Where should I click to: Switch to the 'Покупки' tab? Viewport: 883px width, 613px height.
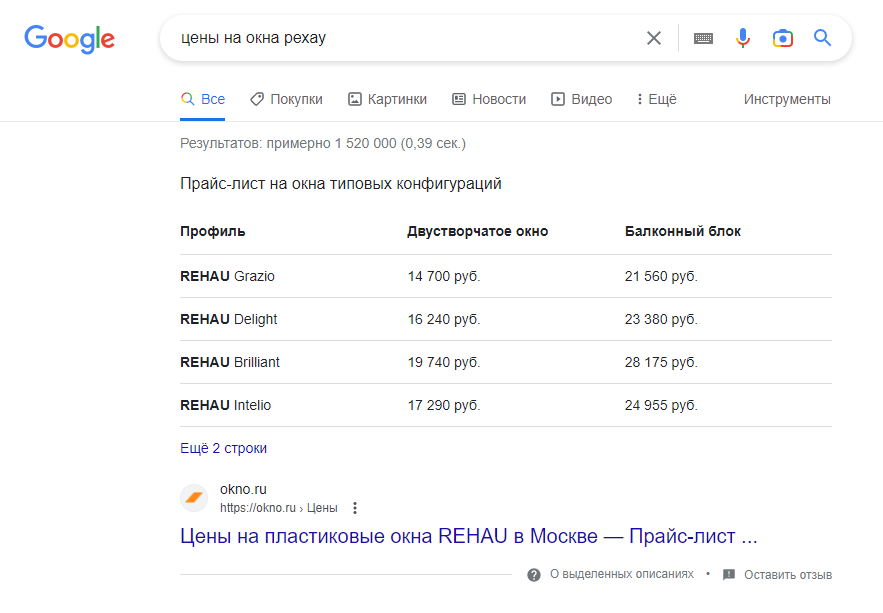pyautogui.click(x=287, y=99)
